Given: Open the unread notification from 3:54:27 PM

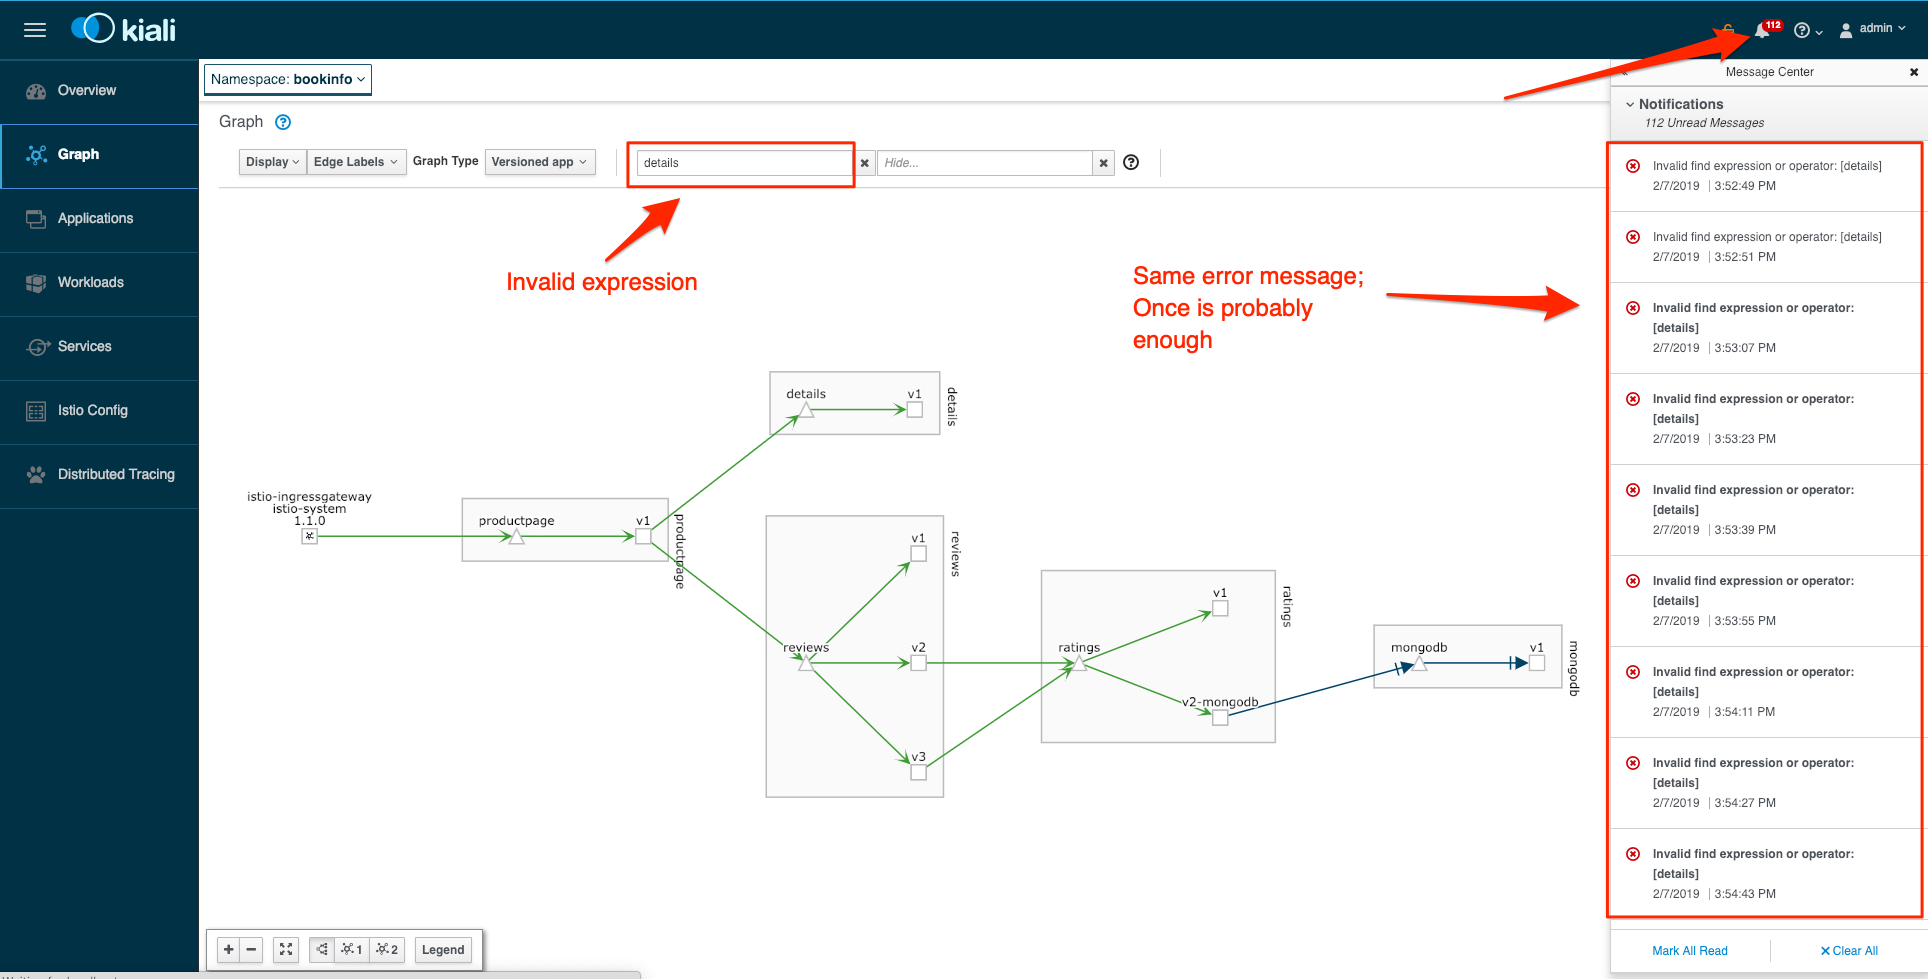Looking at the screenshot, I should click(1766, 783).
